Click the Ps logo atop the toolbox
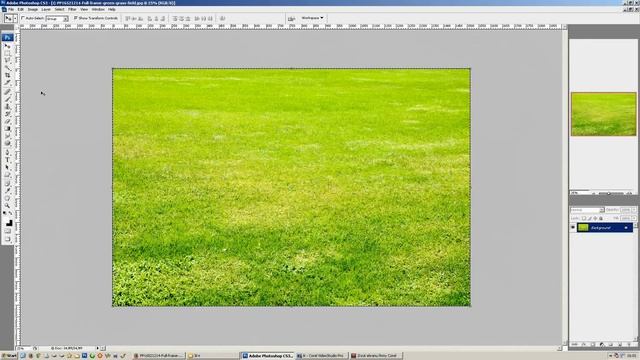This screenshot has width=640, height=360. (7, 38)
